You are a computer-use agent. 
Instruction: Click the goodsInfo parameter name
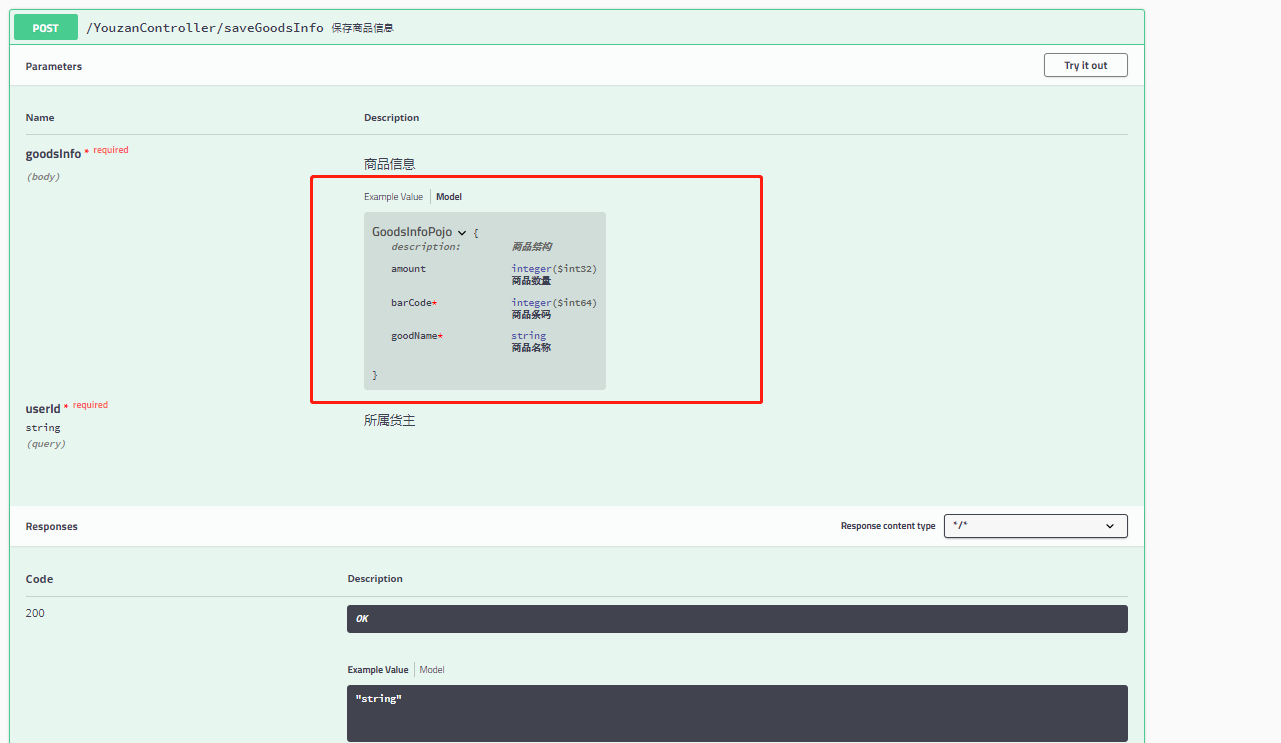[53, 154]
